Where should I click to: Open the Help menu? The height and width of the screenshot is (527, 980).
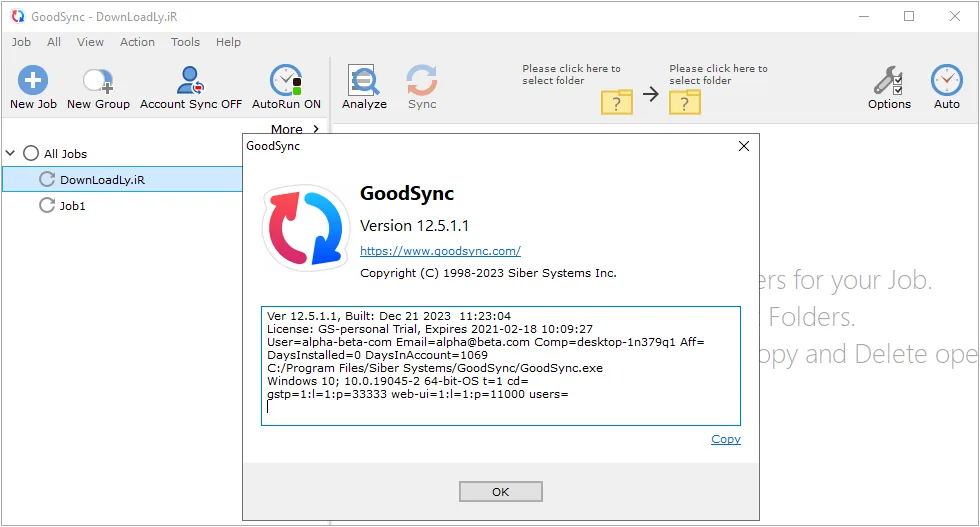[x=228, y=42]
